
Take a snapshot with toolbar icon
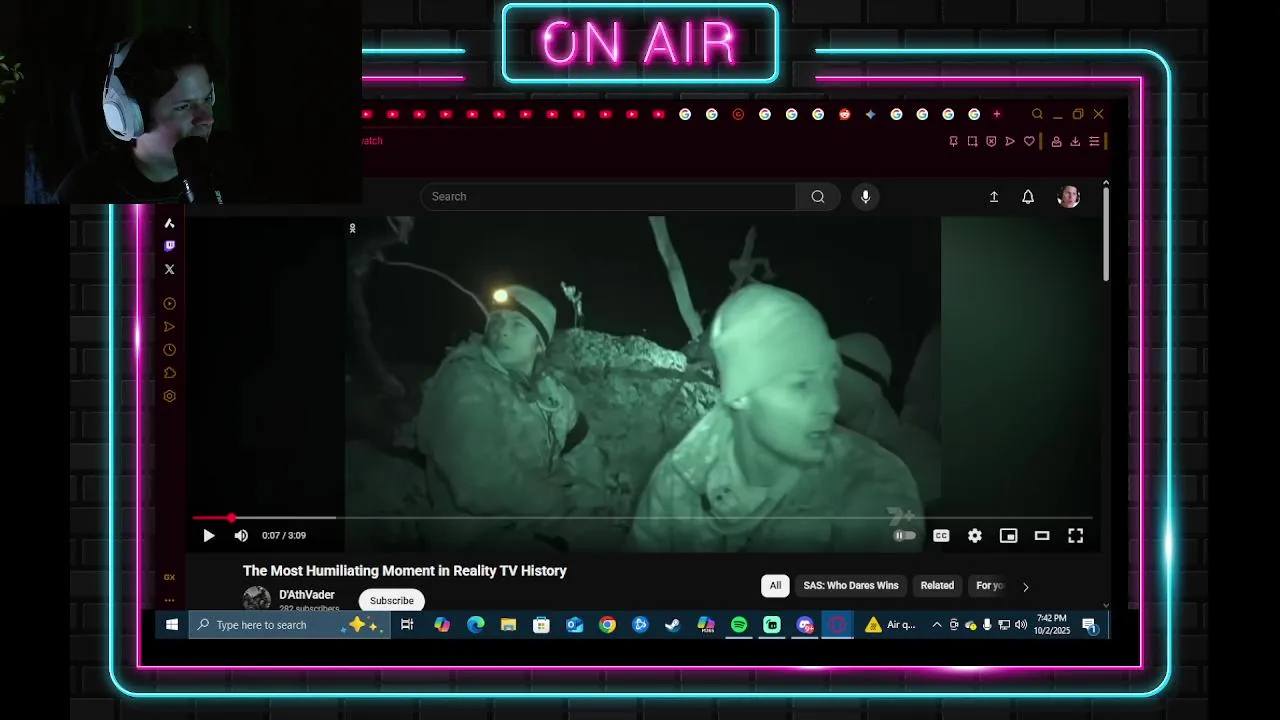tap(972, 141)
